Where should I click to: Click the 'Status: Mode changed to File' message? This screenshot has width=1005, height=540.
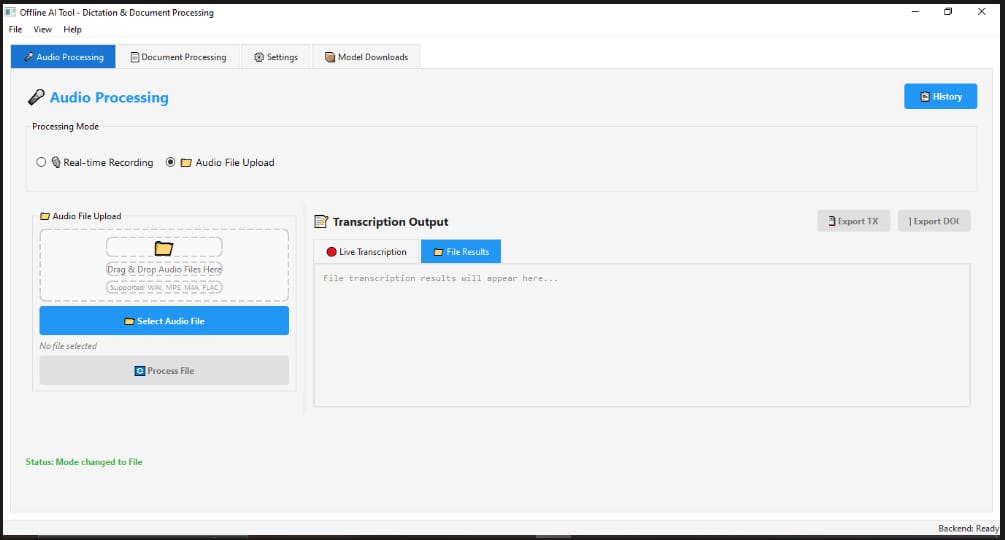click(x=84, y=462)
